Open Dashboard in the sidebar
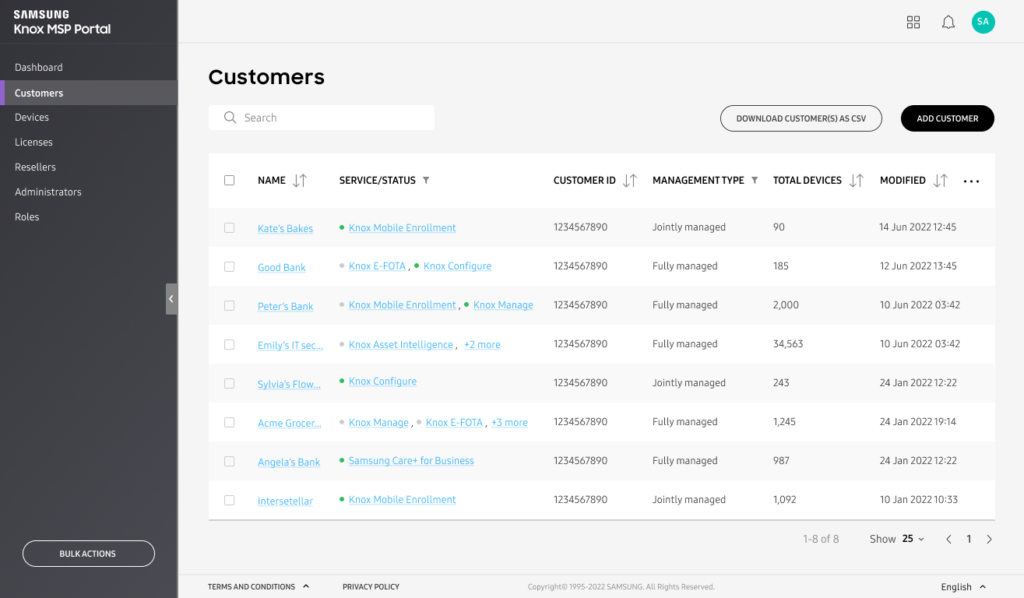Screen dimensions: 1024x598 click(x=39, y=67)
